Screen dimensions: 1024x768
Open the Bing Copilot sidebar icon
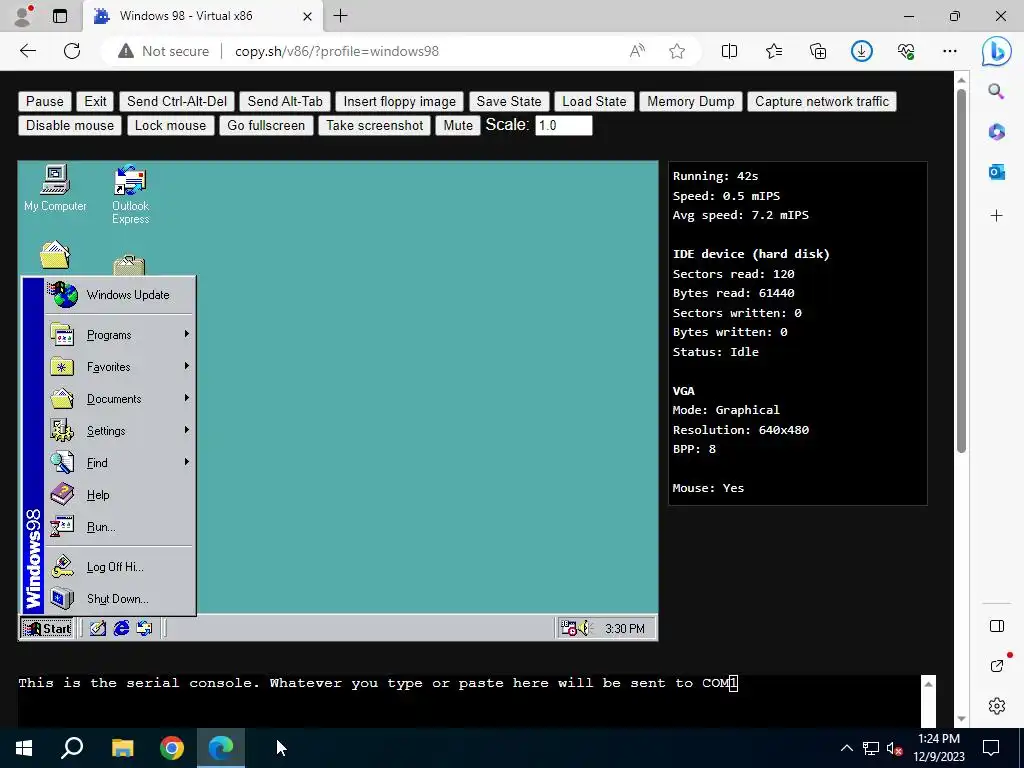[x=997, y=51]
